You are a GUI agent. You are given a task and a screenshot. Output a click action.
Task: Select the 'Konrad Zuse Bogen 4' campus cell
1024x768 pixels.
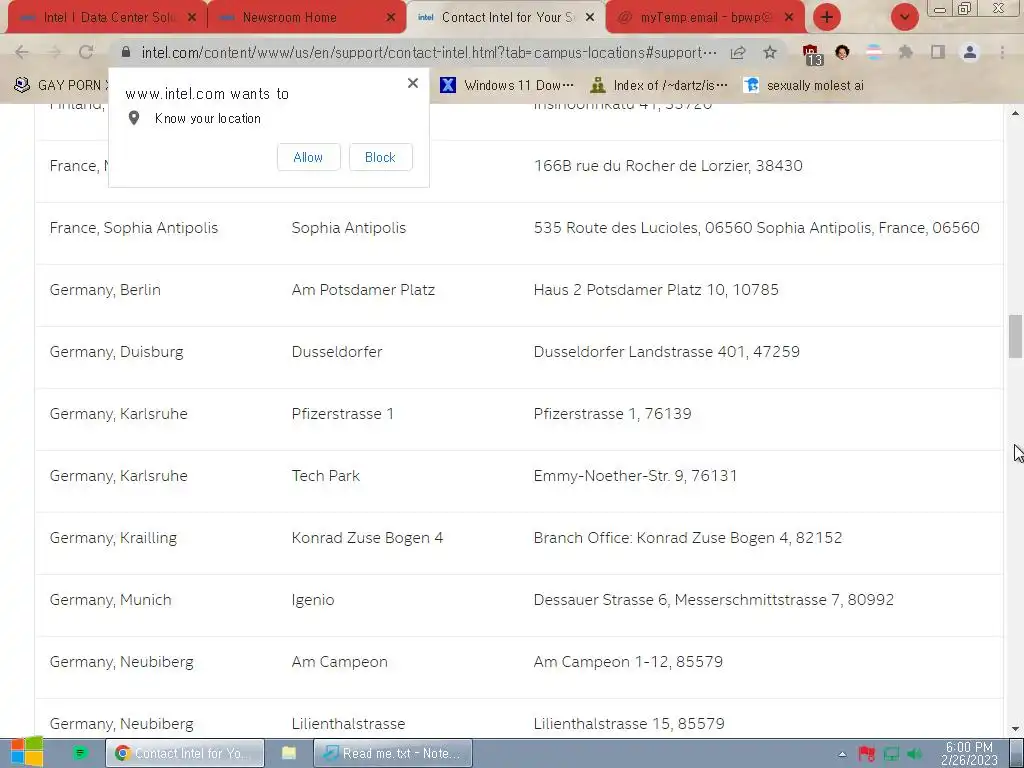point(367,538)
